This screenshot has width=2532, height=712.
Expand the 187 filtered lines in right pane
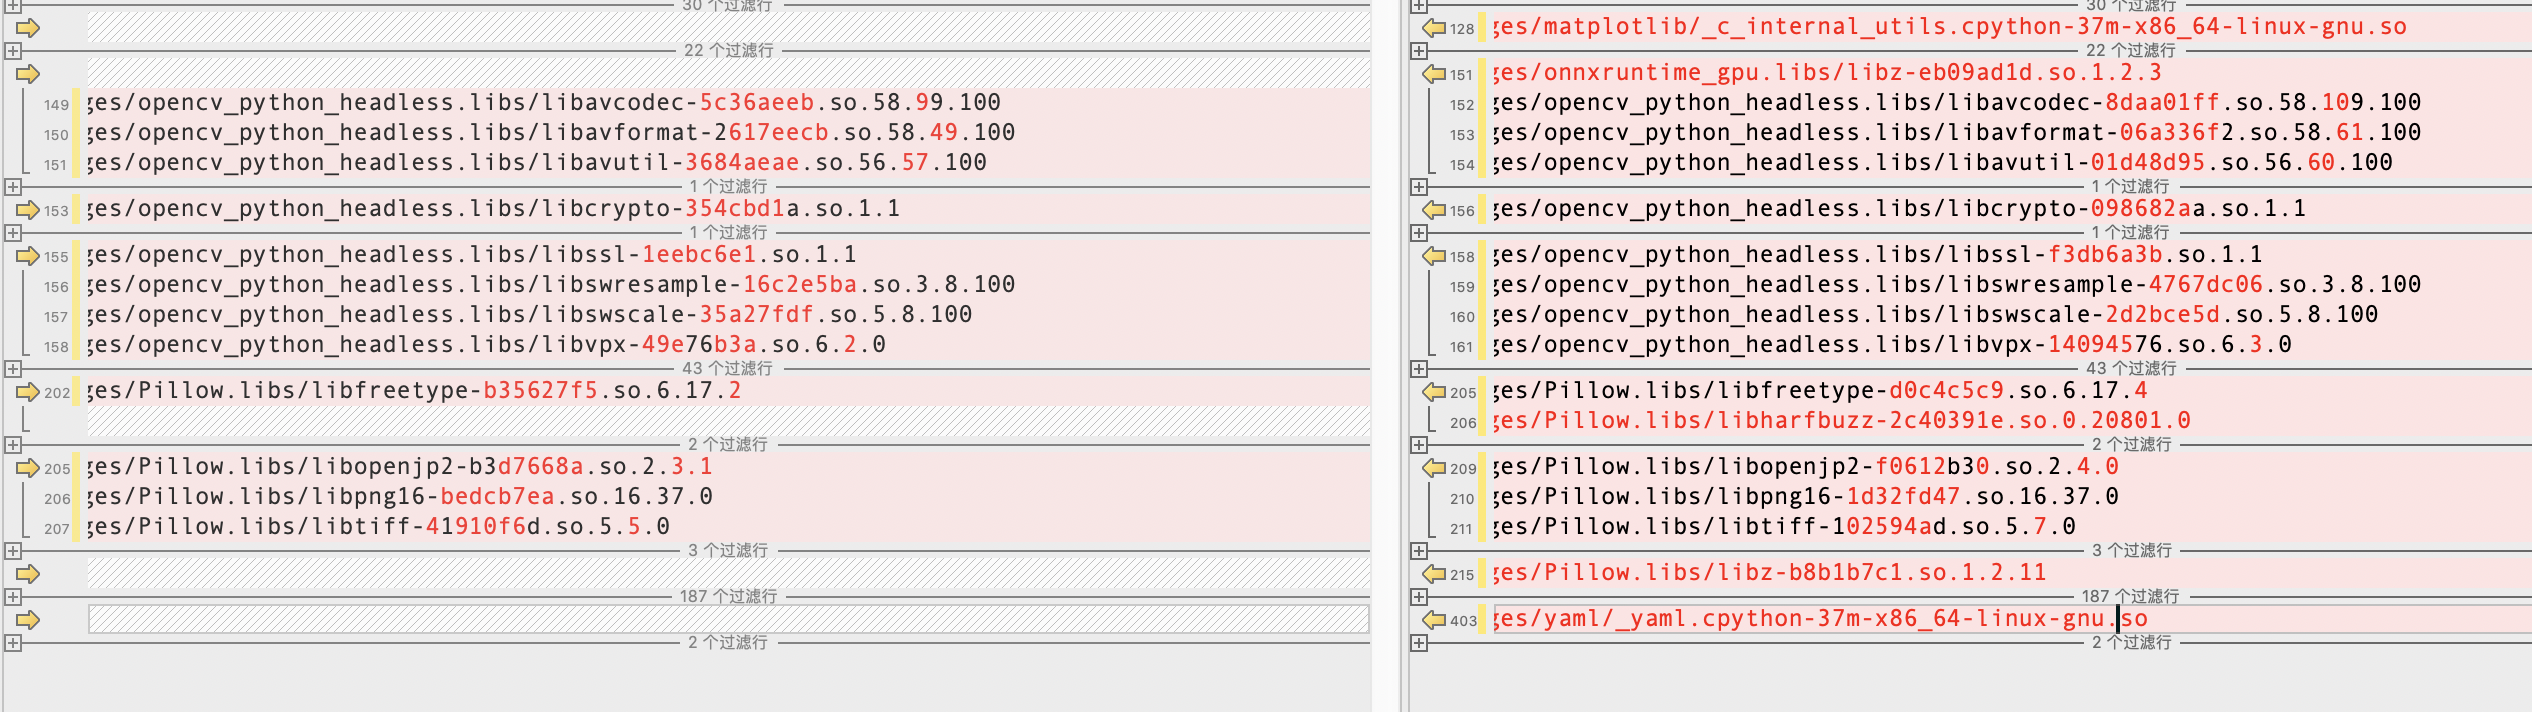coord(1419,596)
